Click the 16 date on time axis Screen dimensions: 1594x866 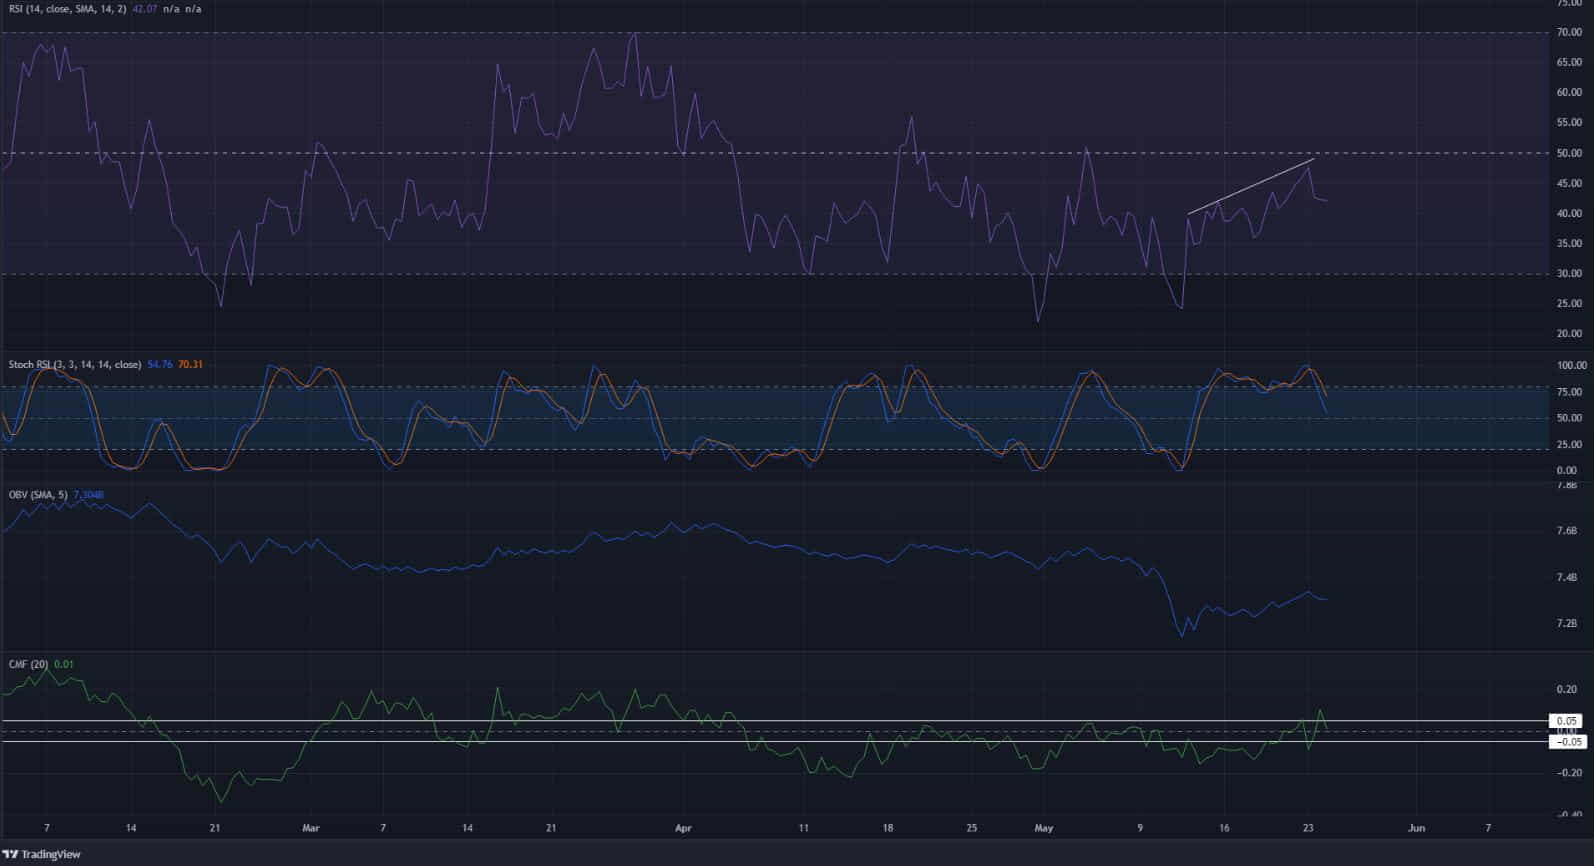pyautogui.click(x=1224, y=828)
